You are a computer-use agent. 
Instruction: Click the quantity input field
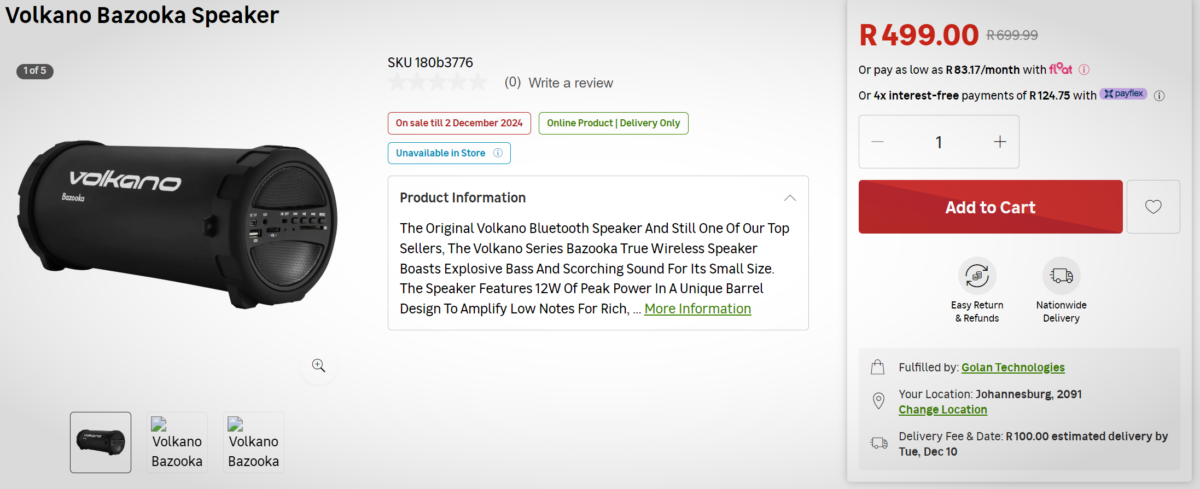click(939, 142)
